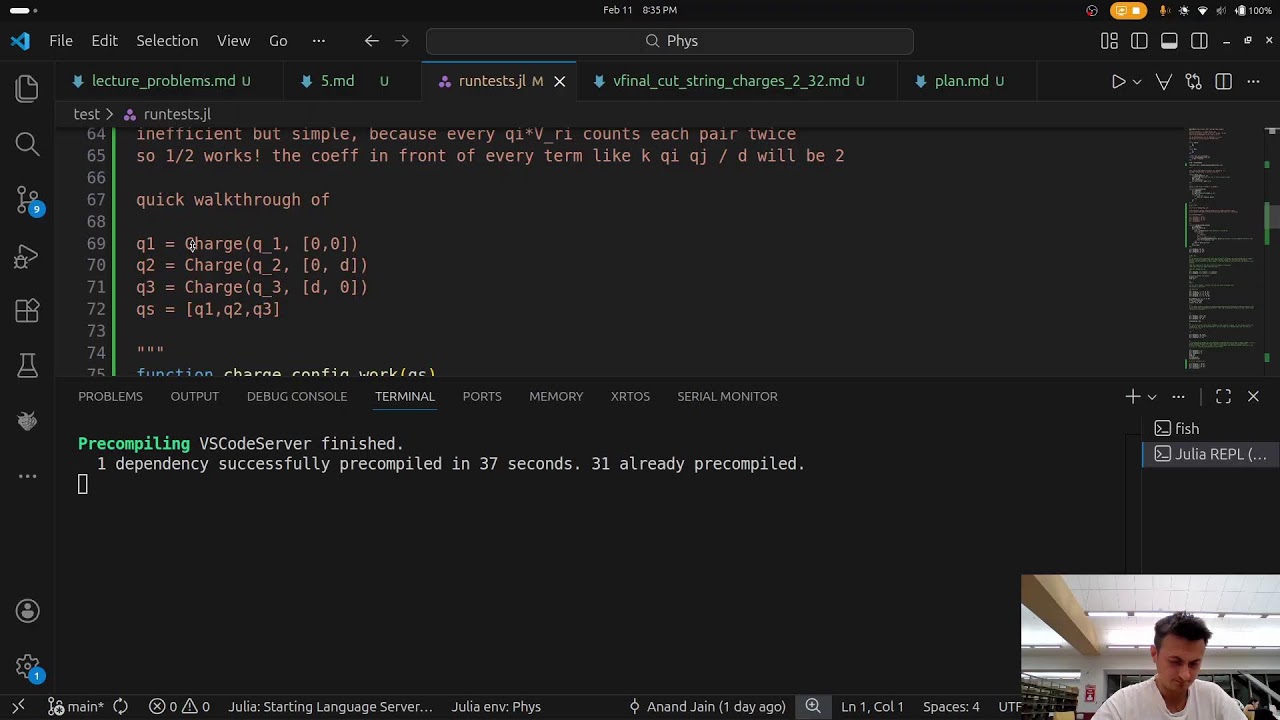
Task: Open the Accounts icon in activity bar
Action: 27,611
